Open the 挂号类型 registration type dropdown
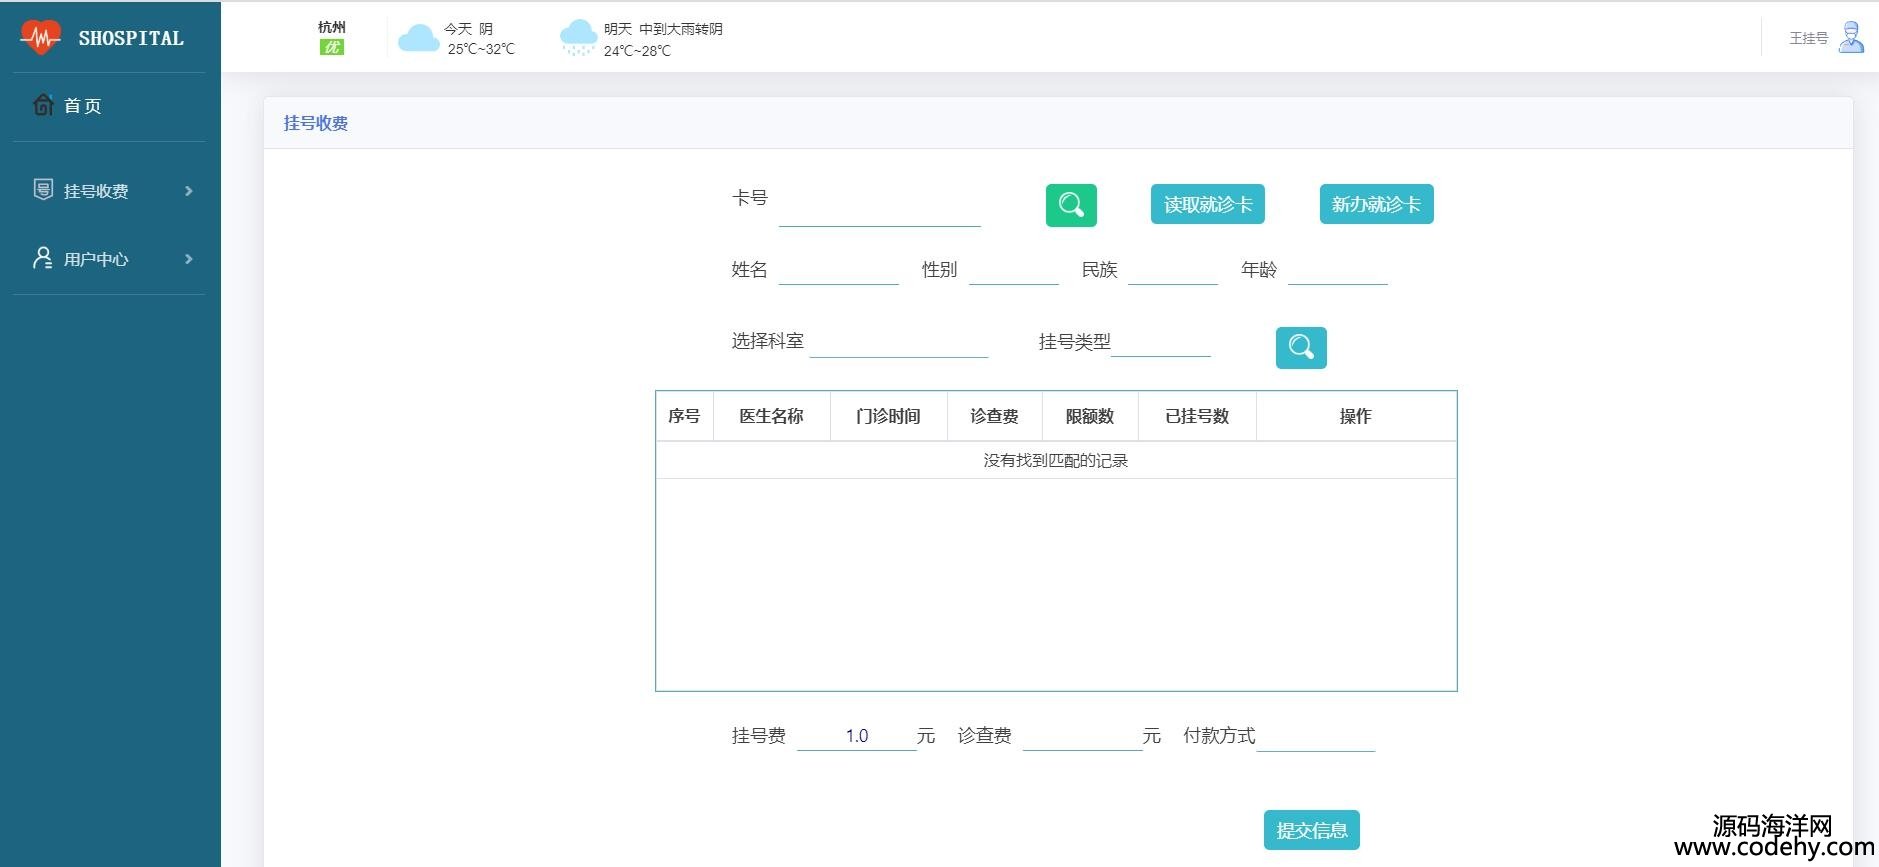 (x=1160, y=342)
